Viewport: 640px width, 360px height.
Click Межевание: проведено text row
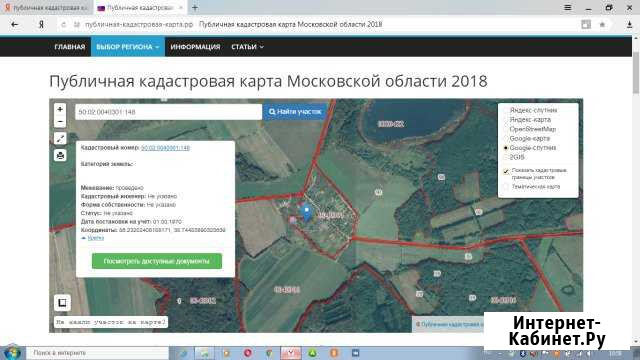coord(112,188)
